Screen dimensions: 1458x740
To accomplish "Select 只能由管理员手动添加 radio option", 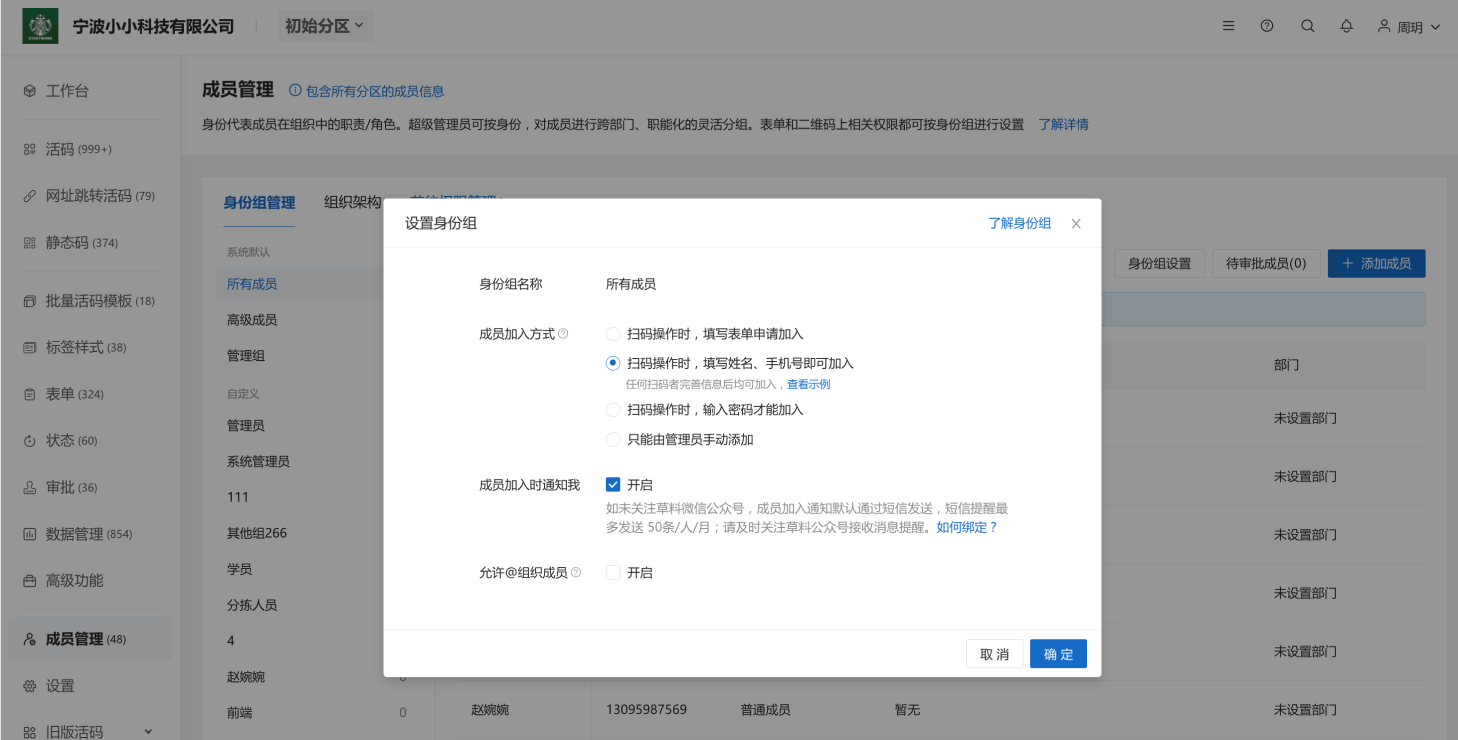I will click(x=611, y=438).
